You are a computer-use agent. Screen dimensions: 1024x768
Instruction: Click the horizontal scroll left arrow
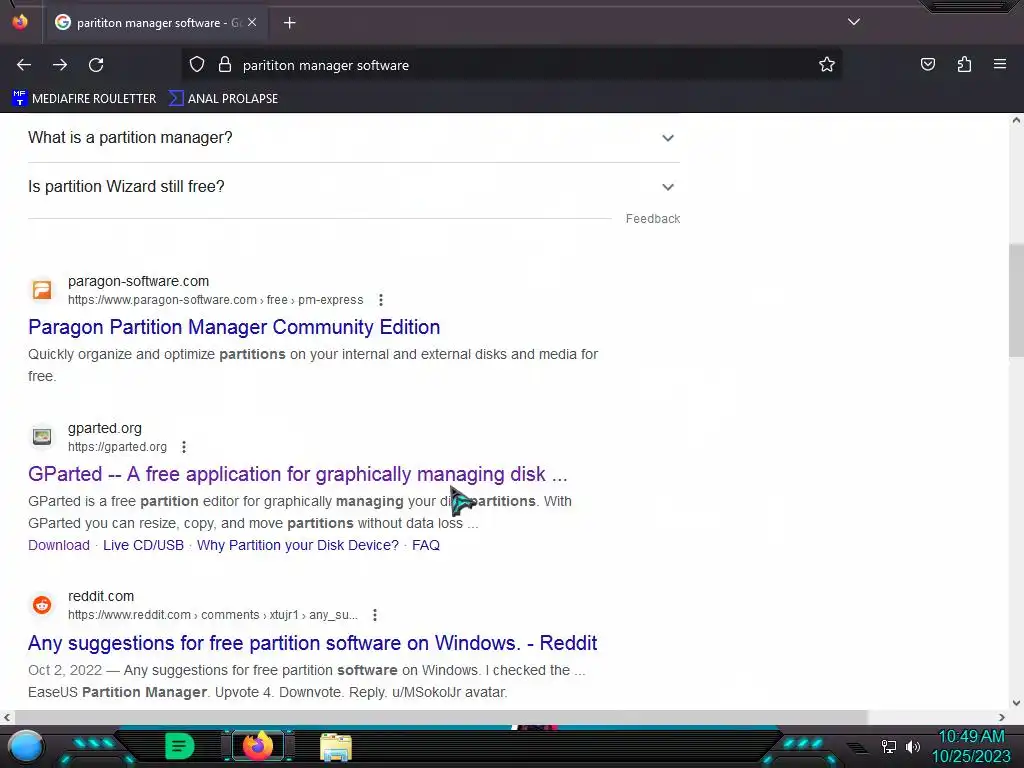(x=7, y=718)
